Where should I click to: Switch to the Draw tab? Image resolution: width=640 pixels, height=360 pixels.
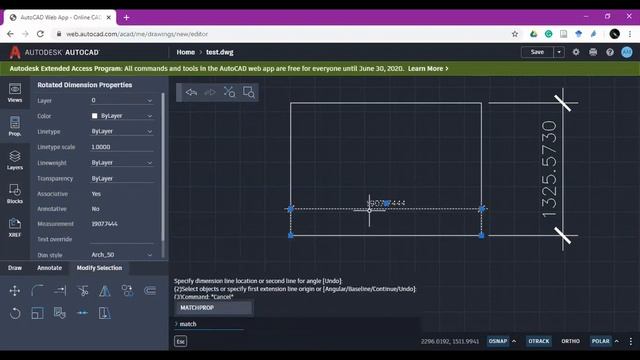[15, 268]
